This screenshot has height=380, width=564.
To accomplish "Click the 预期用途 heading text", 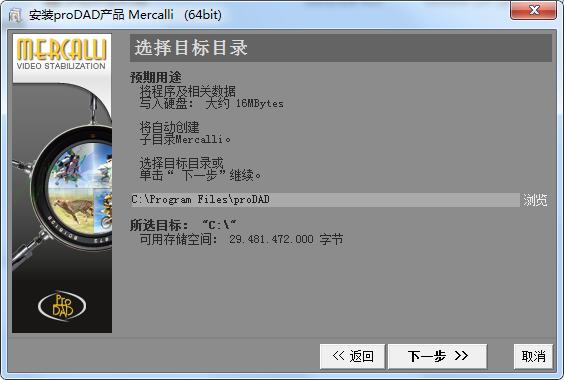I will pos(156,77).
